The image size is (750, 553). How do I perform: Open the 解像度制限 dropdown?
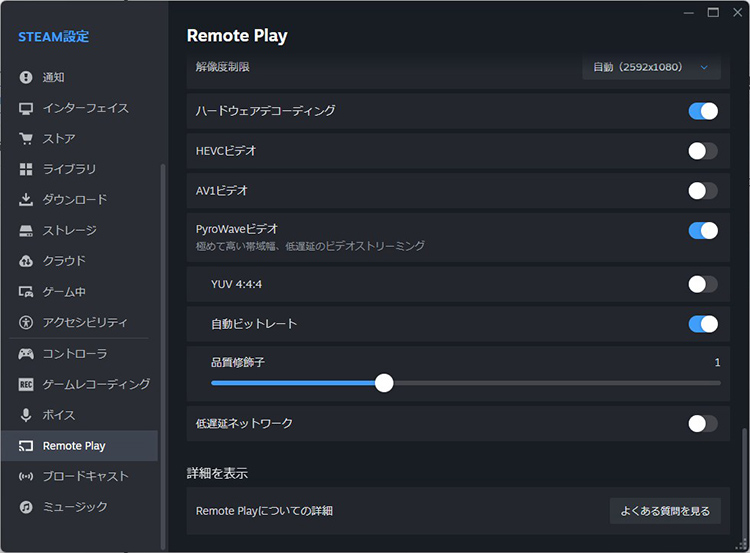point(651,67)
